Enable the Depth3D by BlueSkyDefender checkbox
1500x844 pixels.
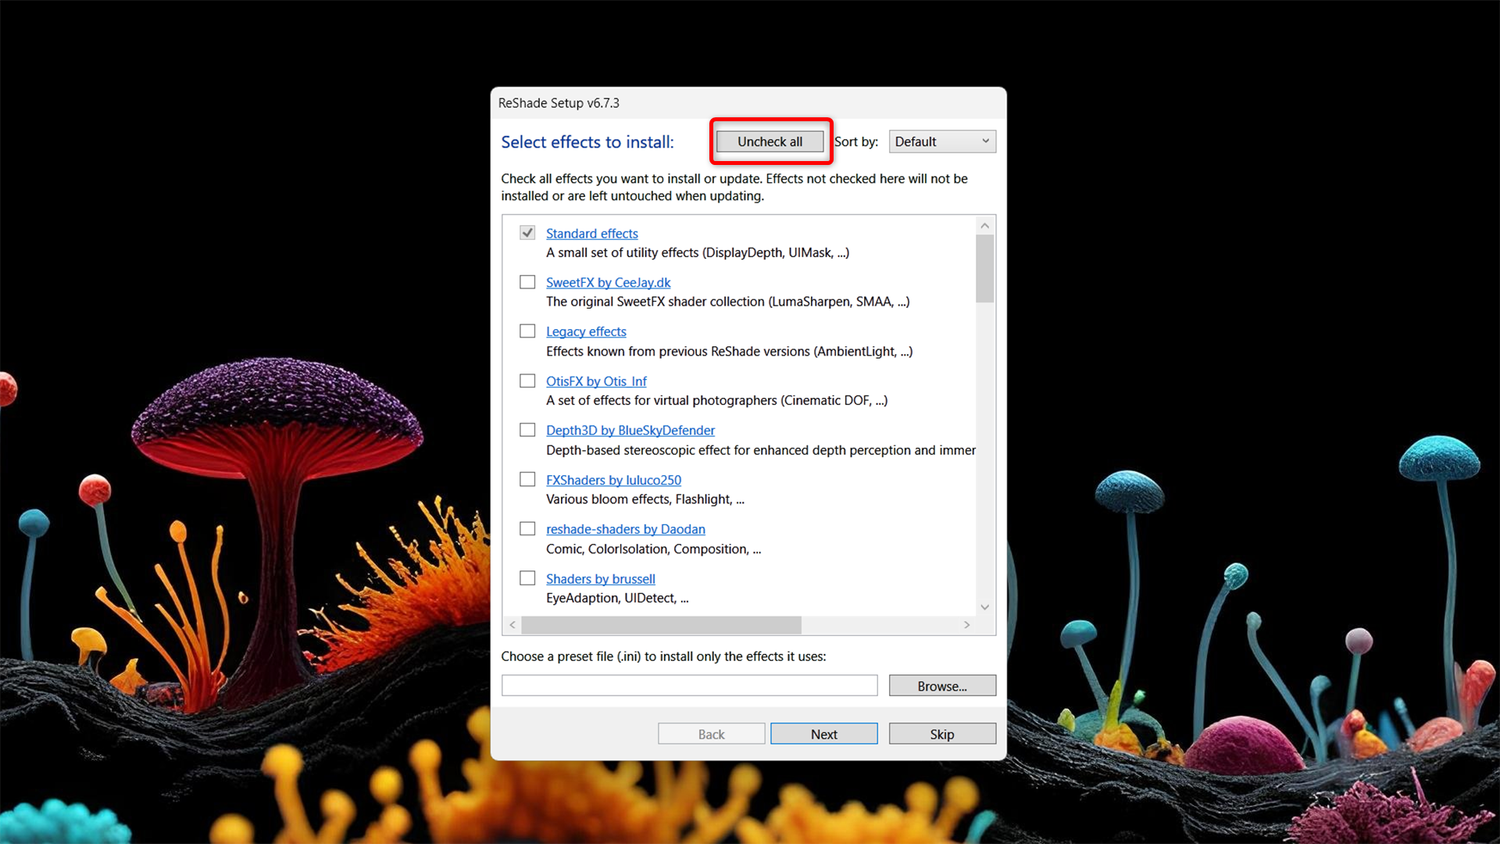[x=527, y=430]
